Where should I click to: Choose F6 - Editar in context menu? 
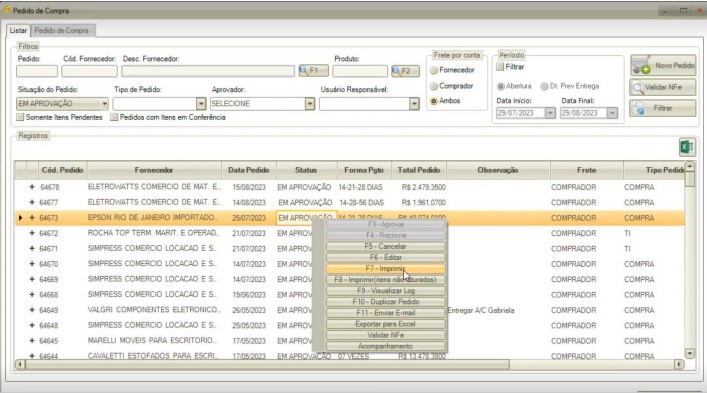(x=386, y=257)
